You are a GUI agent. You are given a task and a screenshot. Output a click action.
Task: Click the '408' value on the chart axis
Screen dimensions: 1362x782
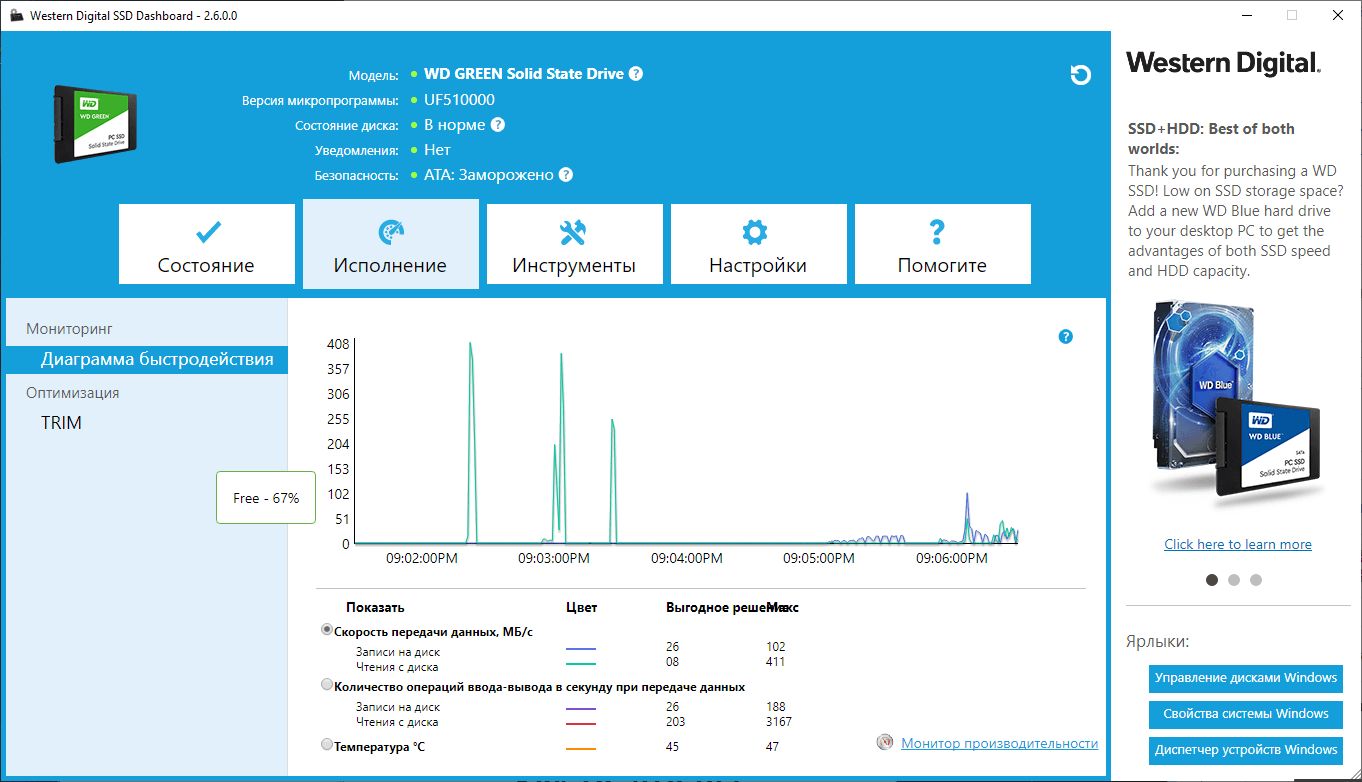(x=338, y=344)
